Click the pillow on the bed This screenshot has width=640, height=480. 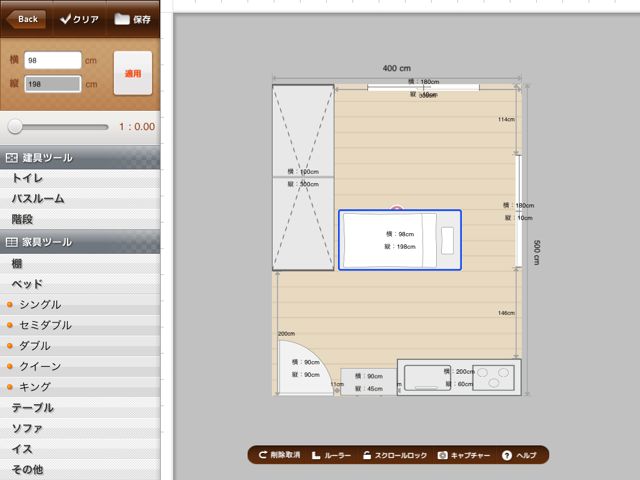(x=447, y=240)
